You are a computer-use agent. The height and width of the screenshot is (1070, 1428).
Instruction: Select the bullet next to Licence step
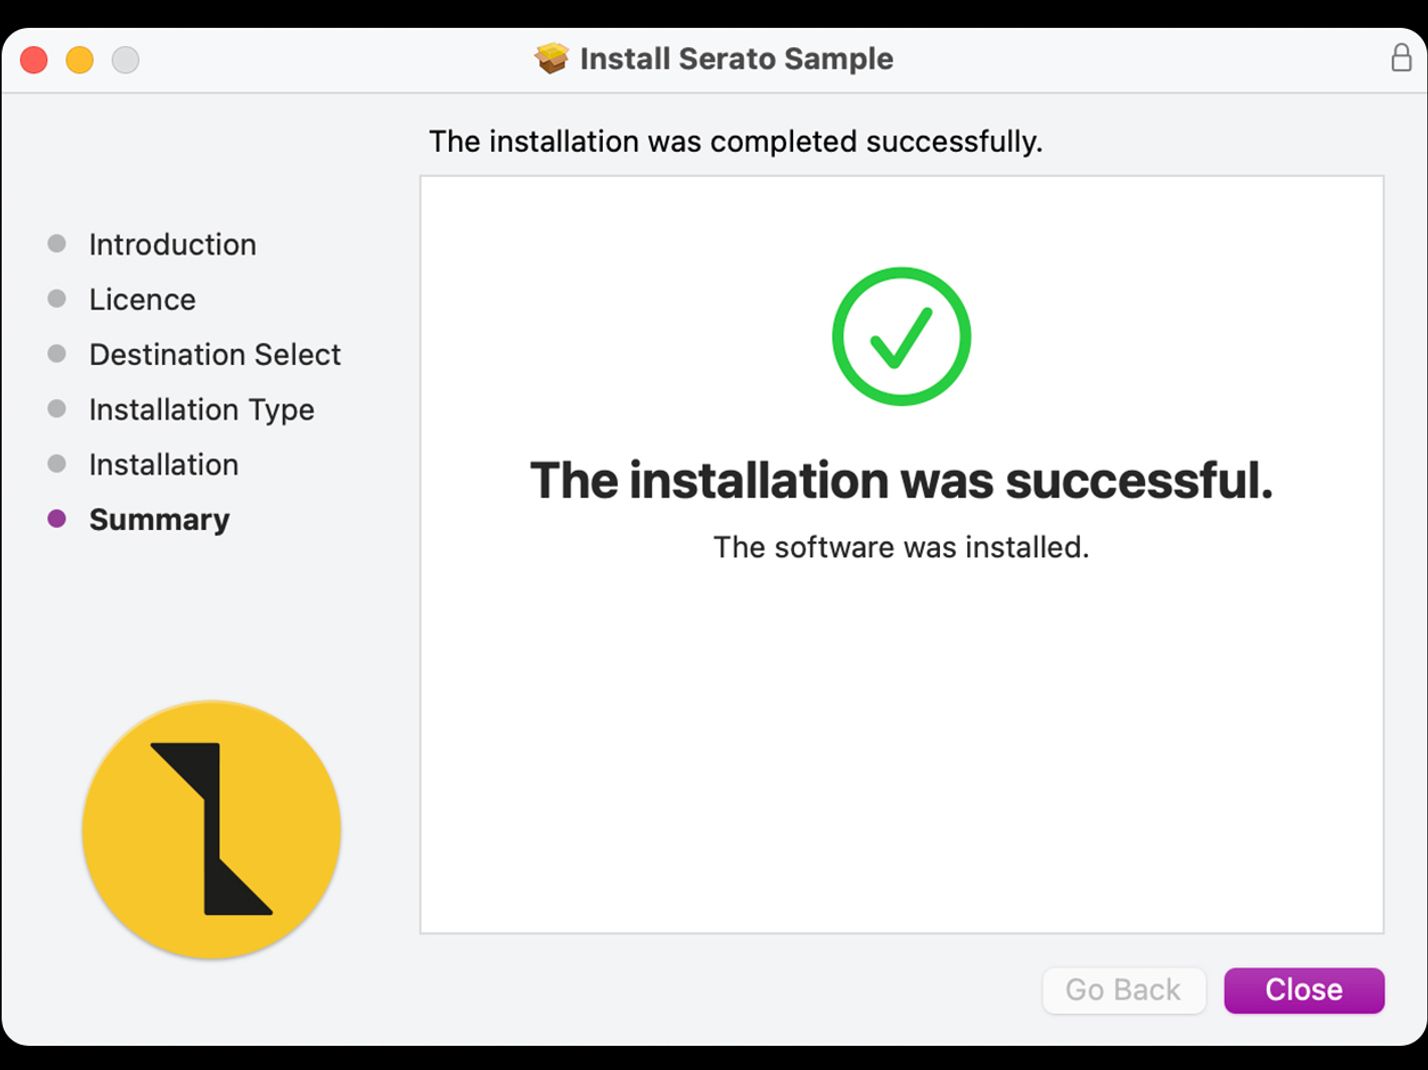click(x=55, y=298)
